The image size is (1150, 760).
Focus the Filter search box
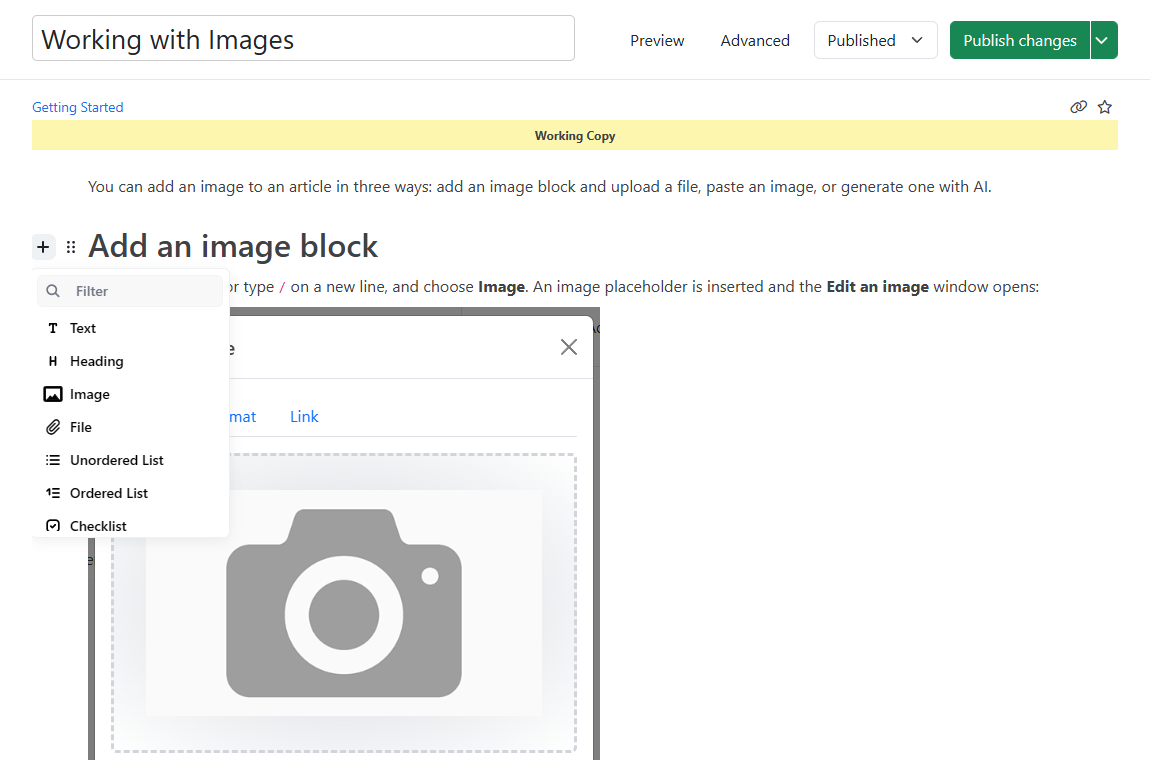click(x=130, y=291)
